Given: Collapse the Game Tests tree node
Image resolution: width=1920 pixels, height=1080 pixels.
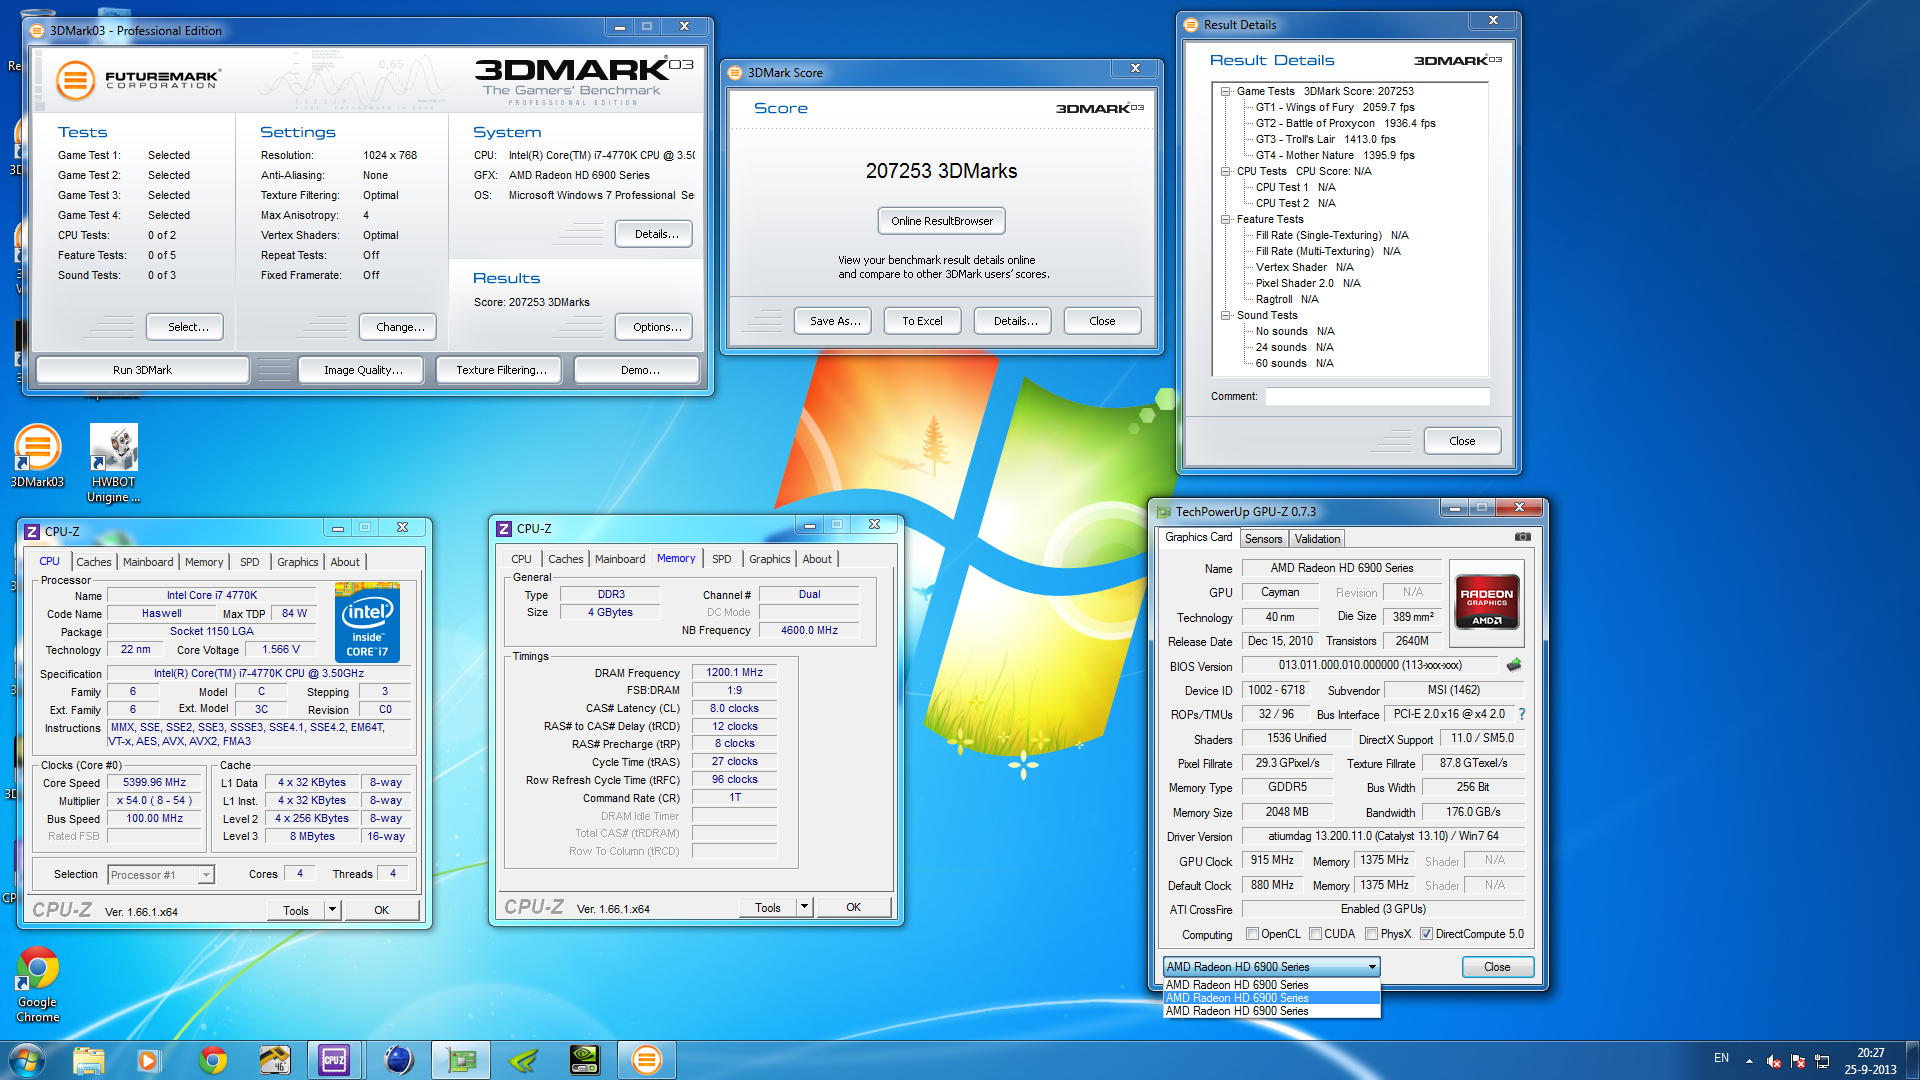Looking at the screenshot, I should [x=1225, y=91].
